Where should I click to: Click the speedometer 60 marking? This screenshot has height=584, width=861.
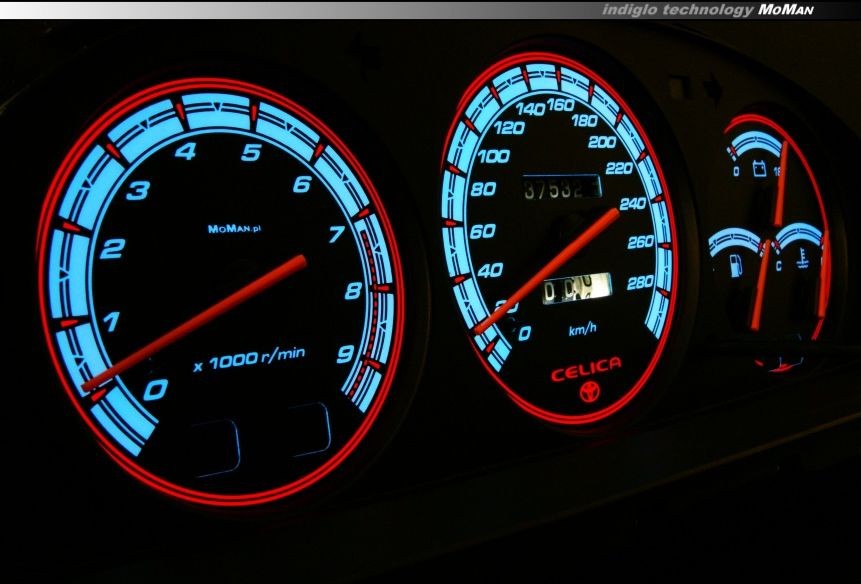tap(483, 231)
